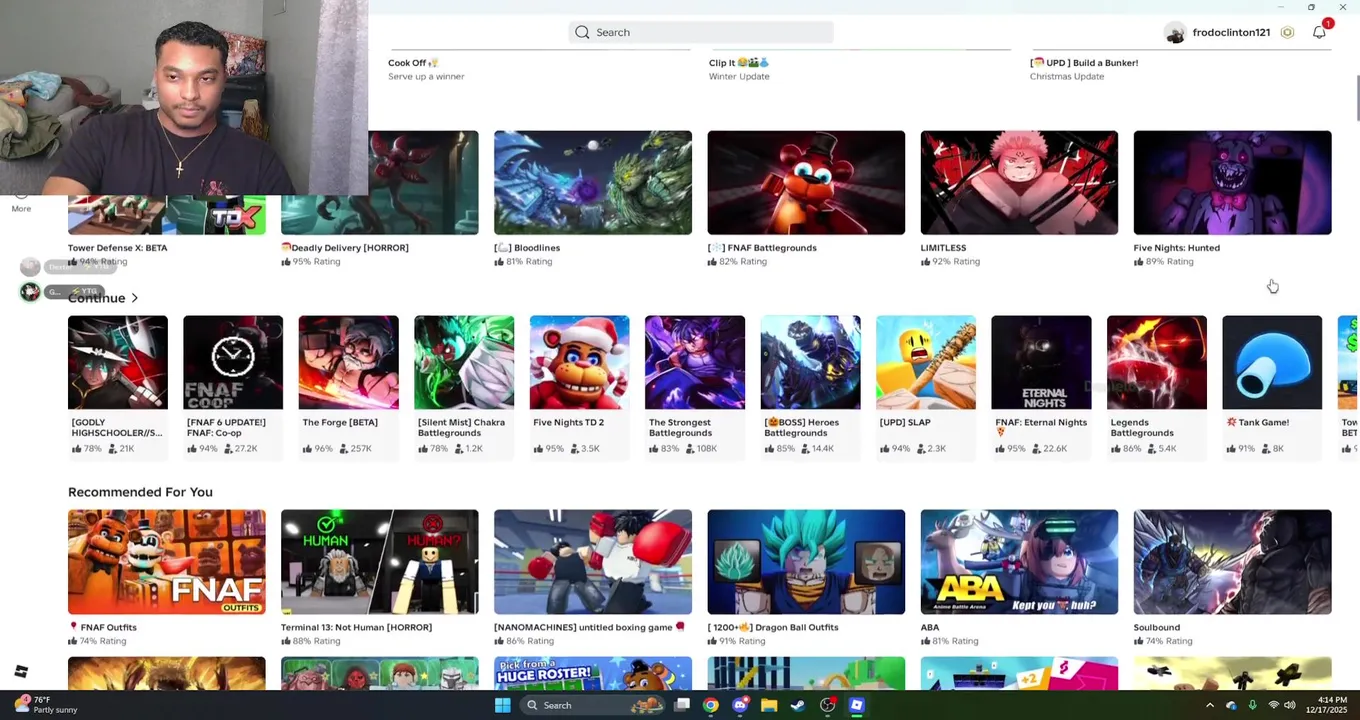1360x720 pixels.
Task: Click Clip It Winter Update title
Action: point(739,63)
